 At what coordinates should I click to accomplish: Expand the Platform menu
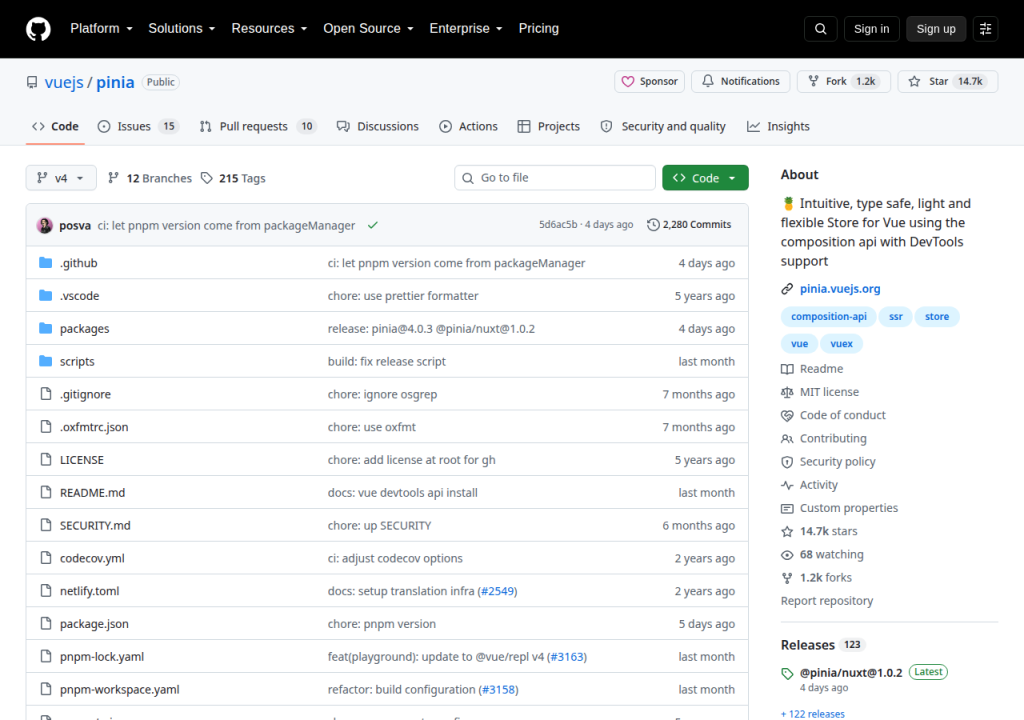pos(101,29)
